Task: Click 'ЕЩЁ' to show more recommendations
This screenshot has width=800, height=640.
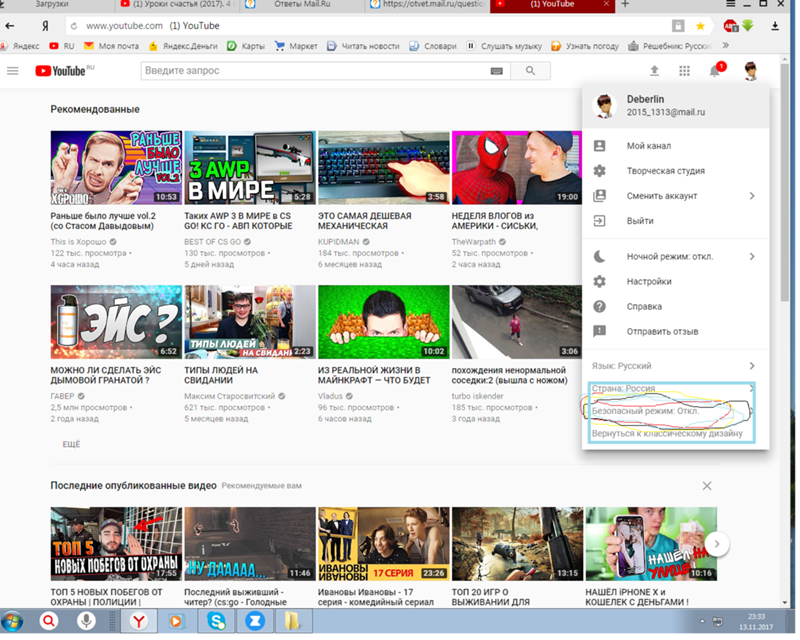Action: pyautogui.click(x=71, y=445)
